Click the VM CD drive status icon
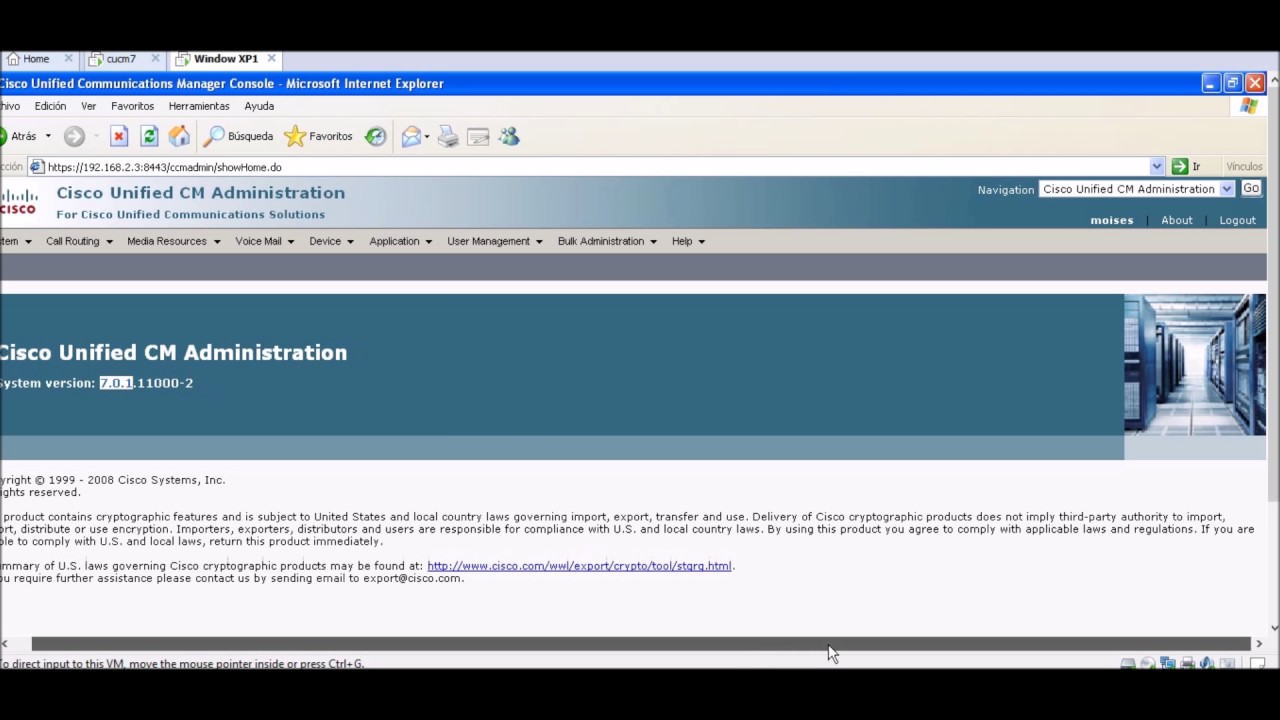The height and width of the screenshot is (720, 1280). click(1148, 663)
